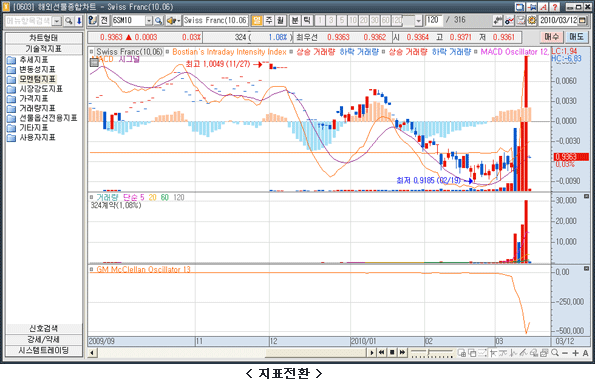This screenshot has width=595, height=384.
Task: Expand the 변동성지표 folder
Action: (x=31, y=69)
